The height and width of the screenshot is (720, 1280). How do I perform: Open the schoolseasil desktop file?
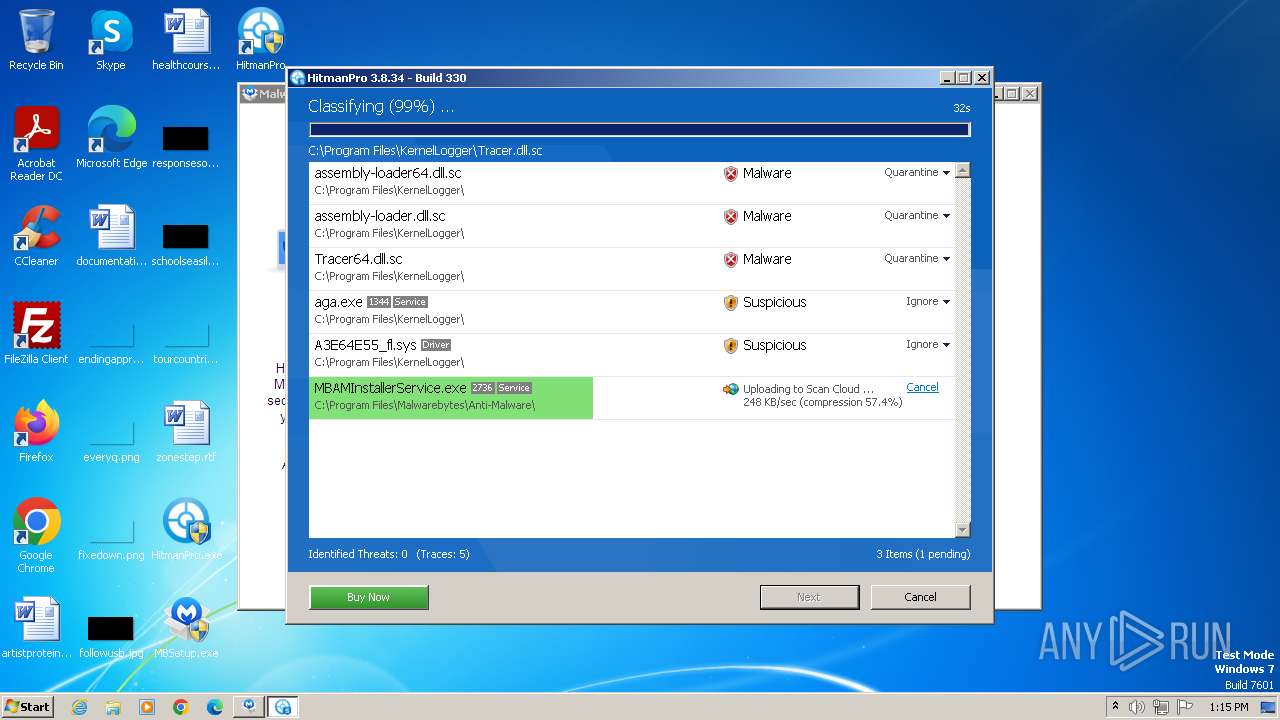(x=186, y=242)
